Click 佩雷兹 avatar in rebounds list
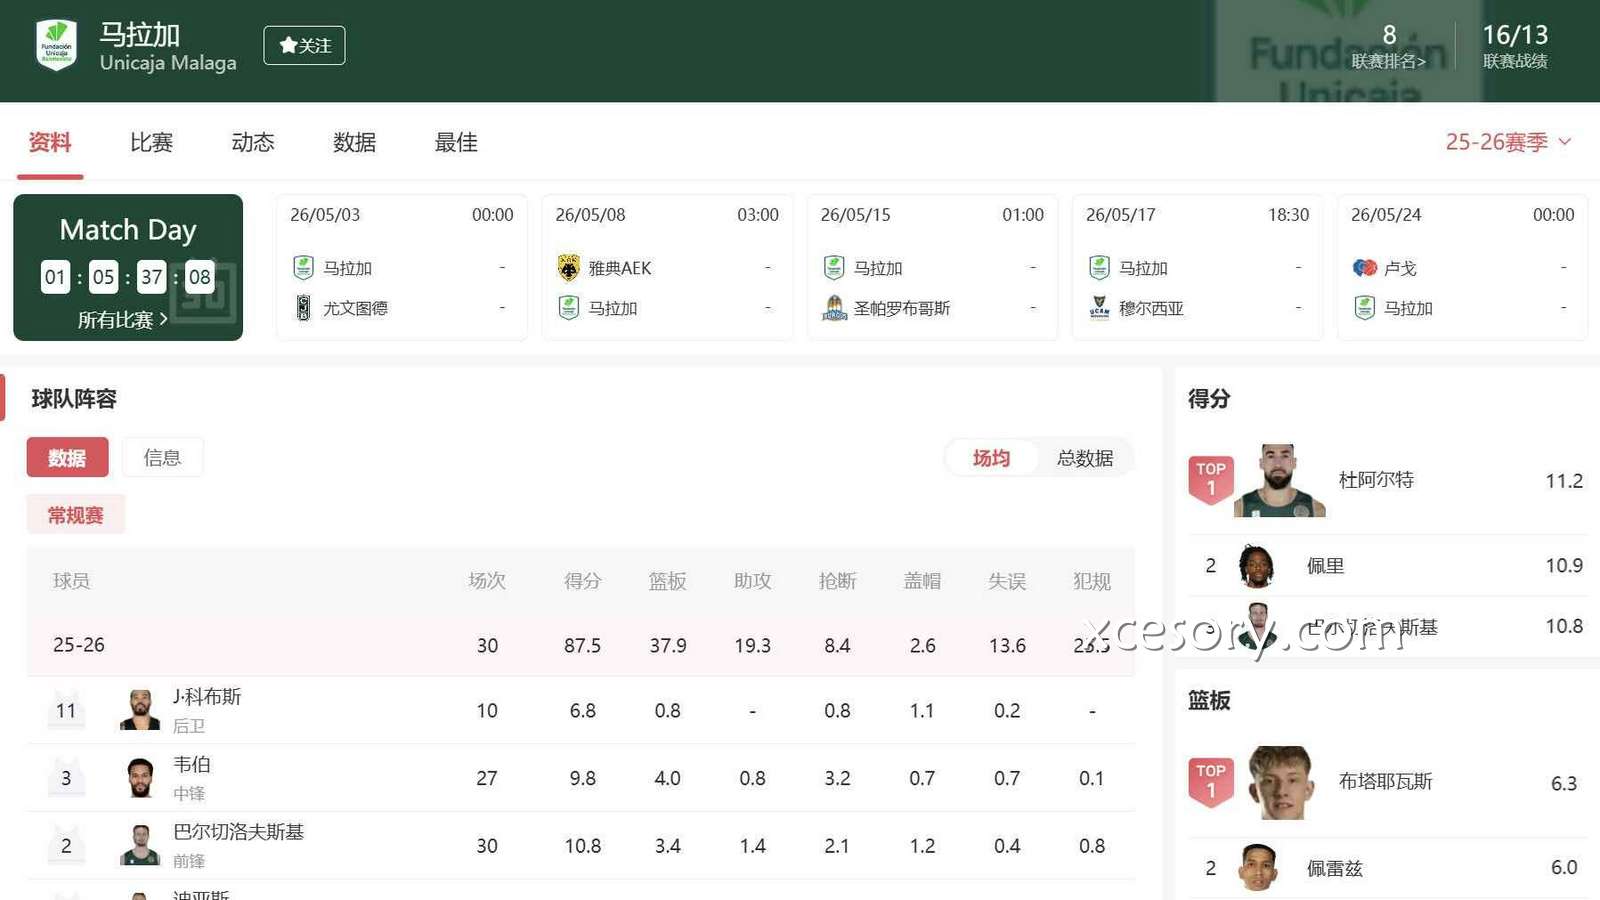The image size is (1600, 900). point(1258,868)
